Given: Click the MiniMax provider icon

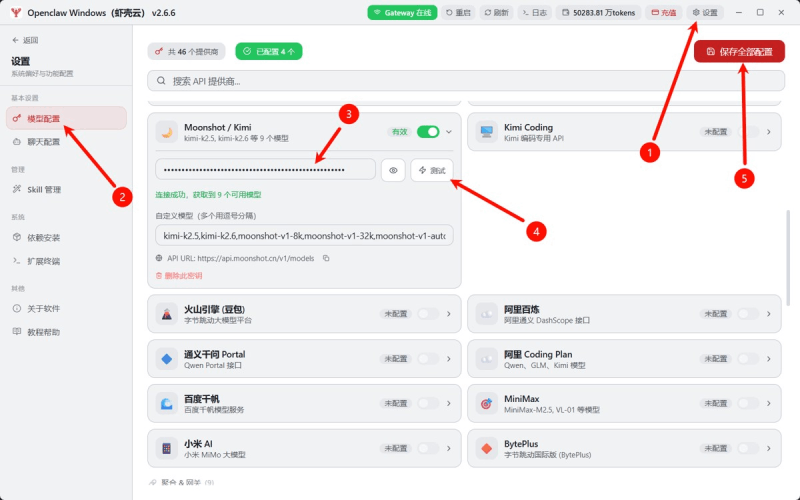Looking at the screenshot, I should [x=486, y=404].
